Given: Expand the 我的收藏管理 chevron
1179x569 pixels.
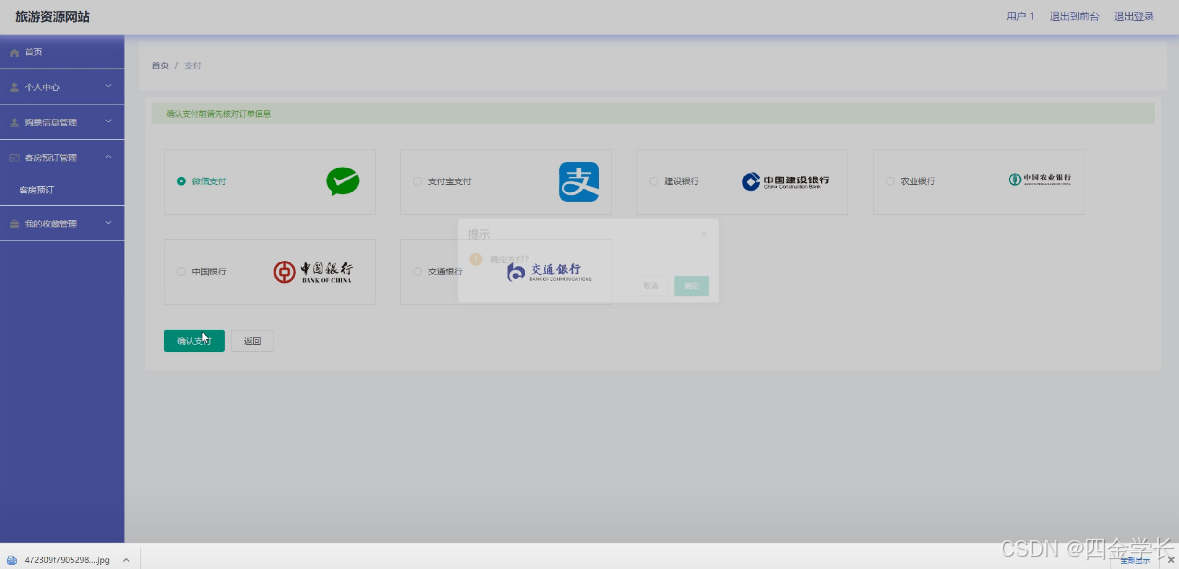Looking at the screenshot, I should (108, 223).
